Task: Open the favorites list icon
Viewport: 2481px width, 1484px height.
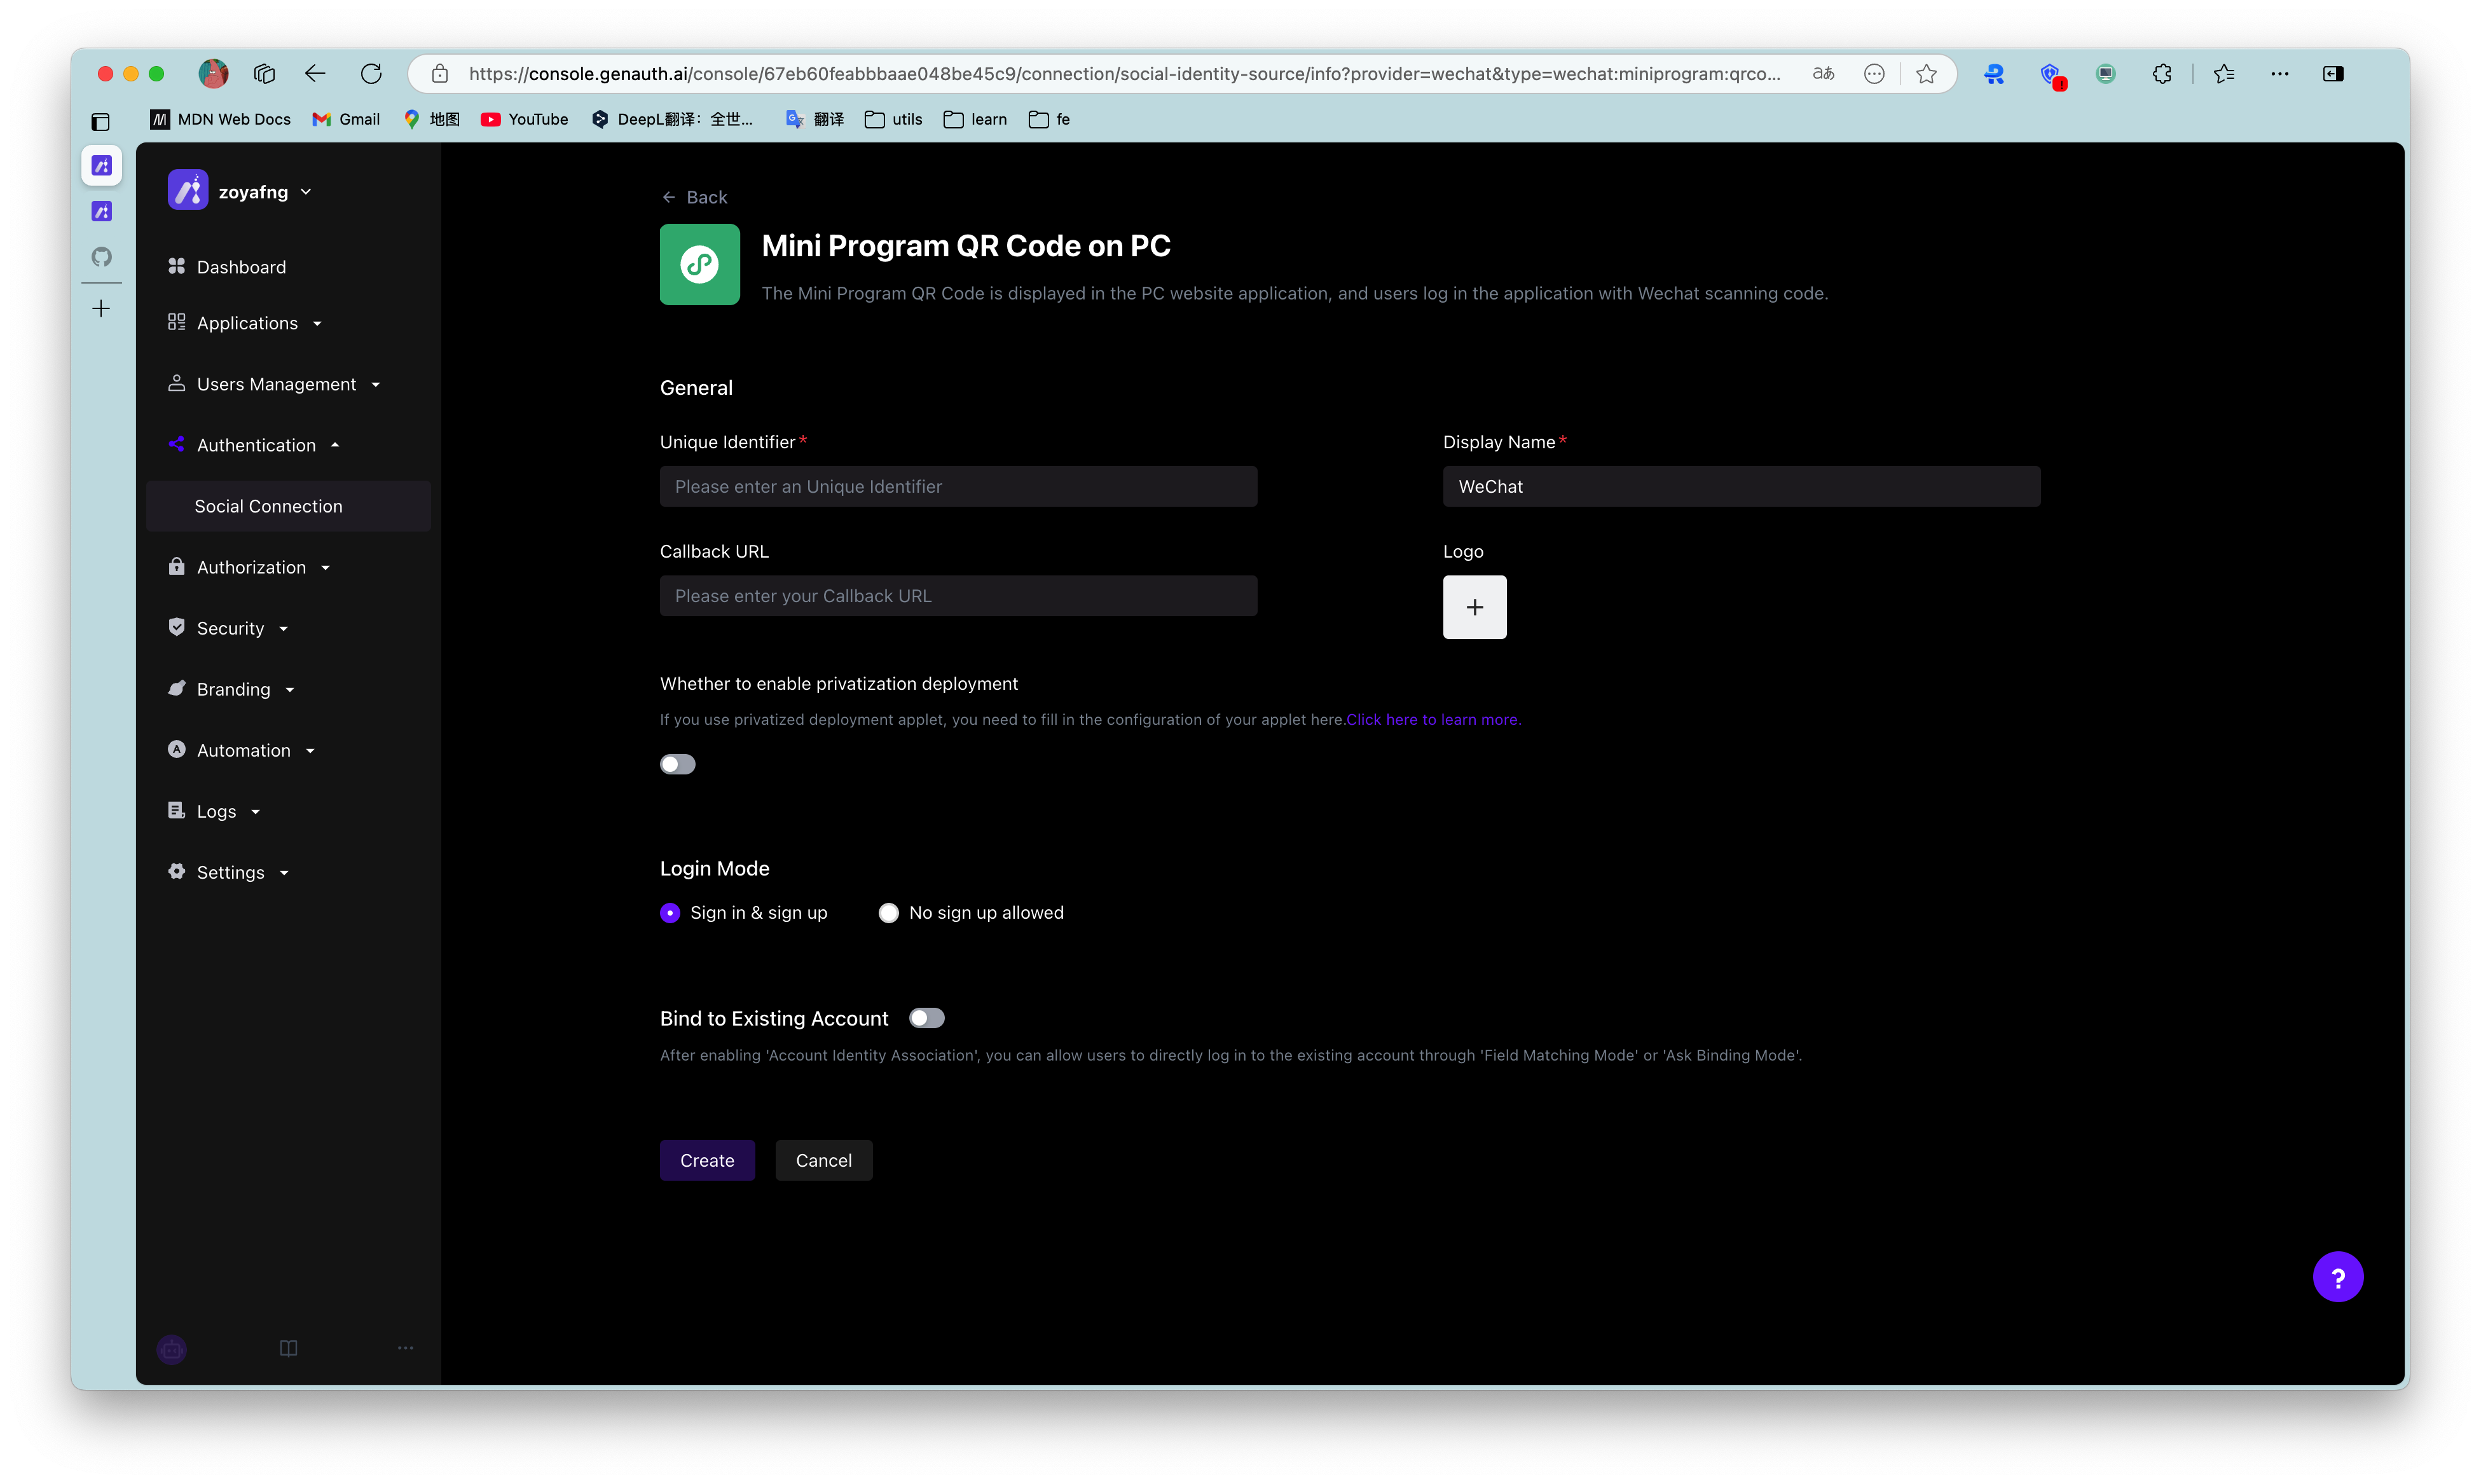Action: pyautogui.click(x=2224, y=73)
